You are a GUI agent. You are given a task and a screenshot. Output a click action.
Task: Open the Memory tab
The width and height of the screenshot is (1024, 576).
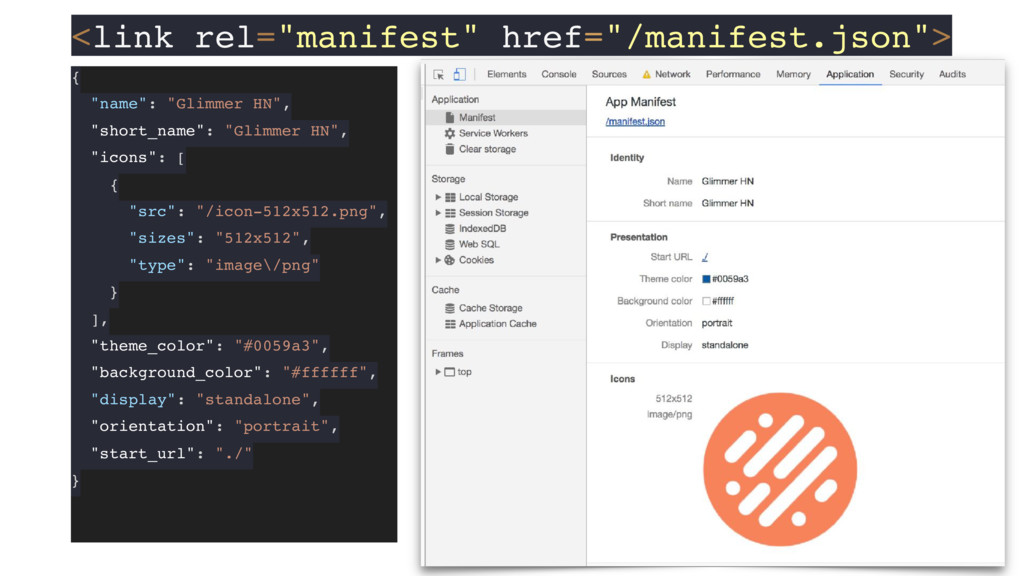[x=793, y=74]
